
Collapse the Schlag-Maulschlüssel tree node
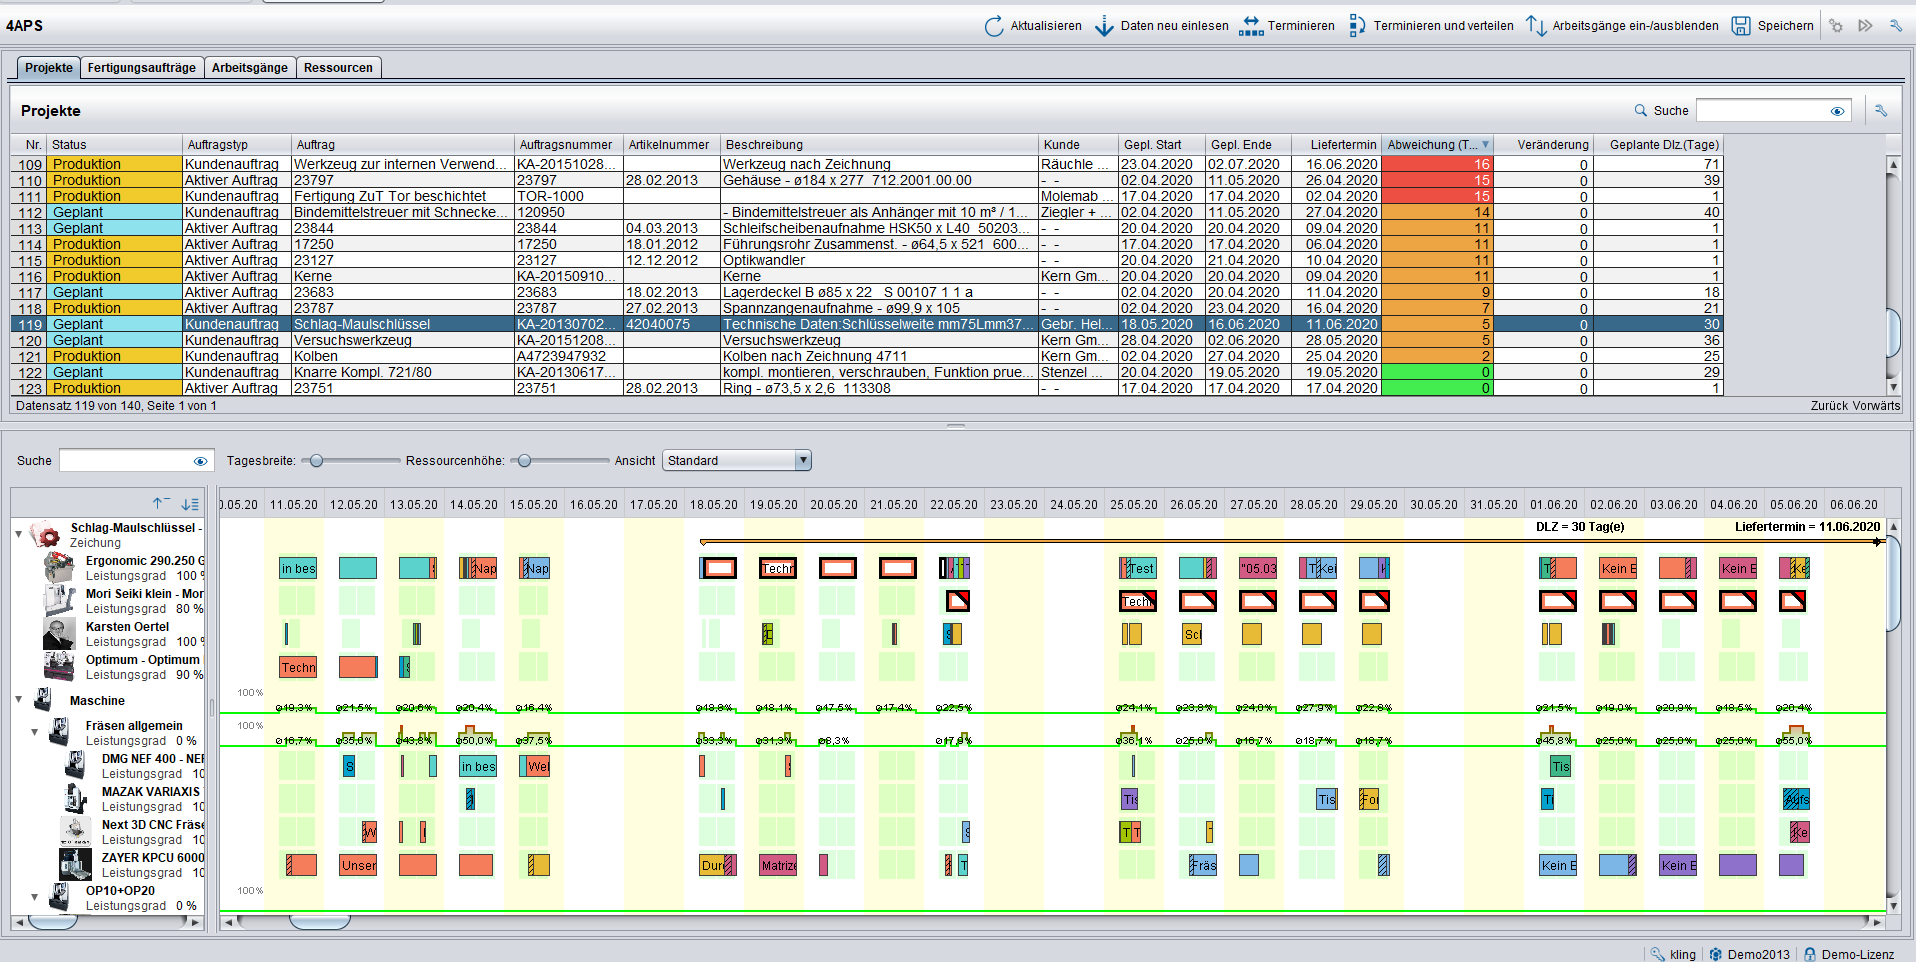19,534
